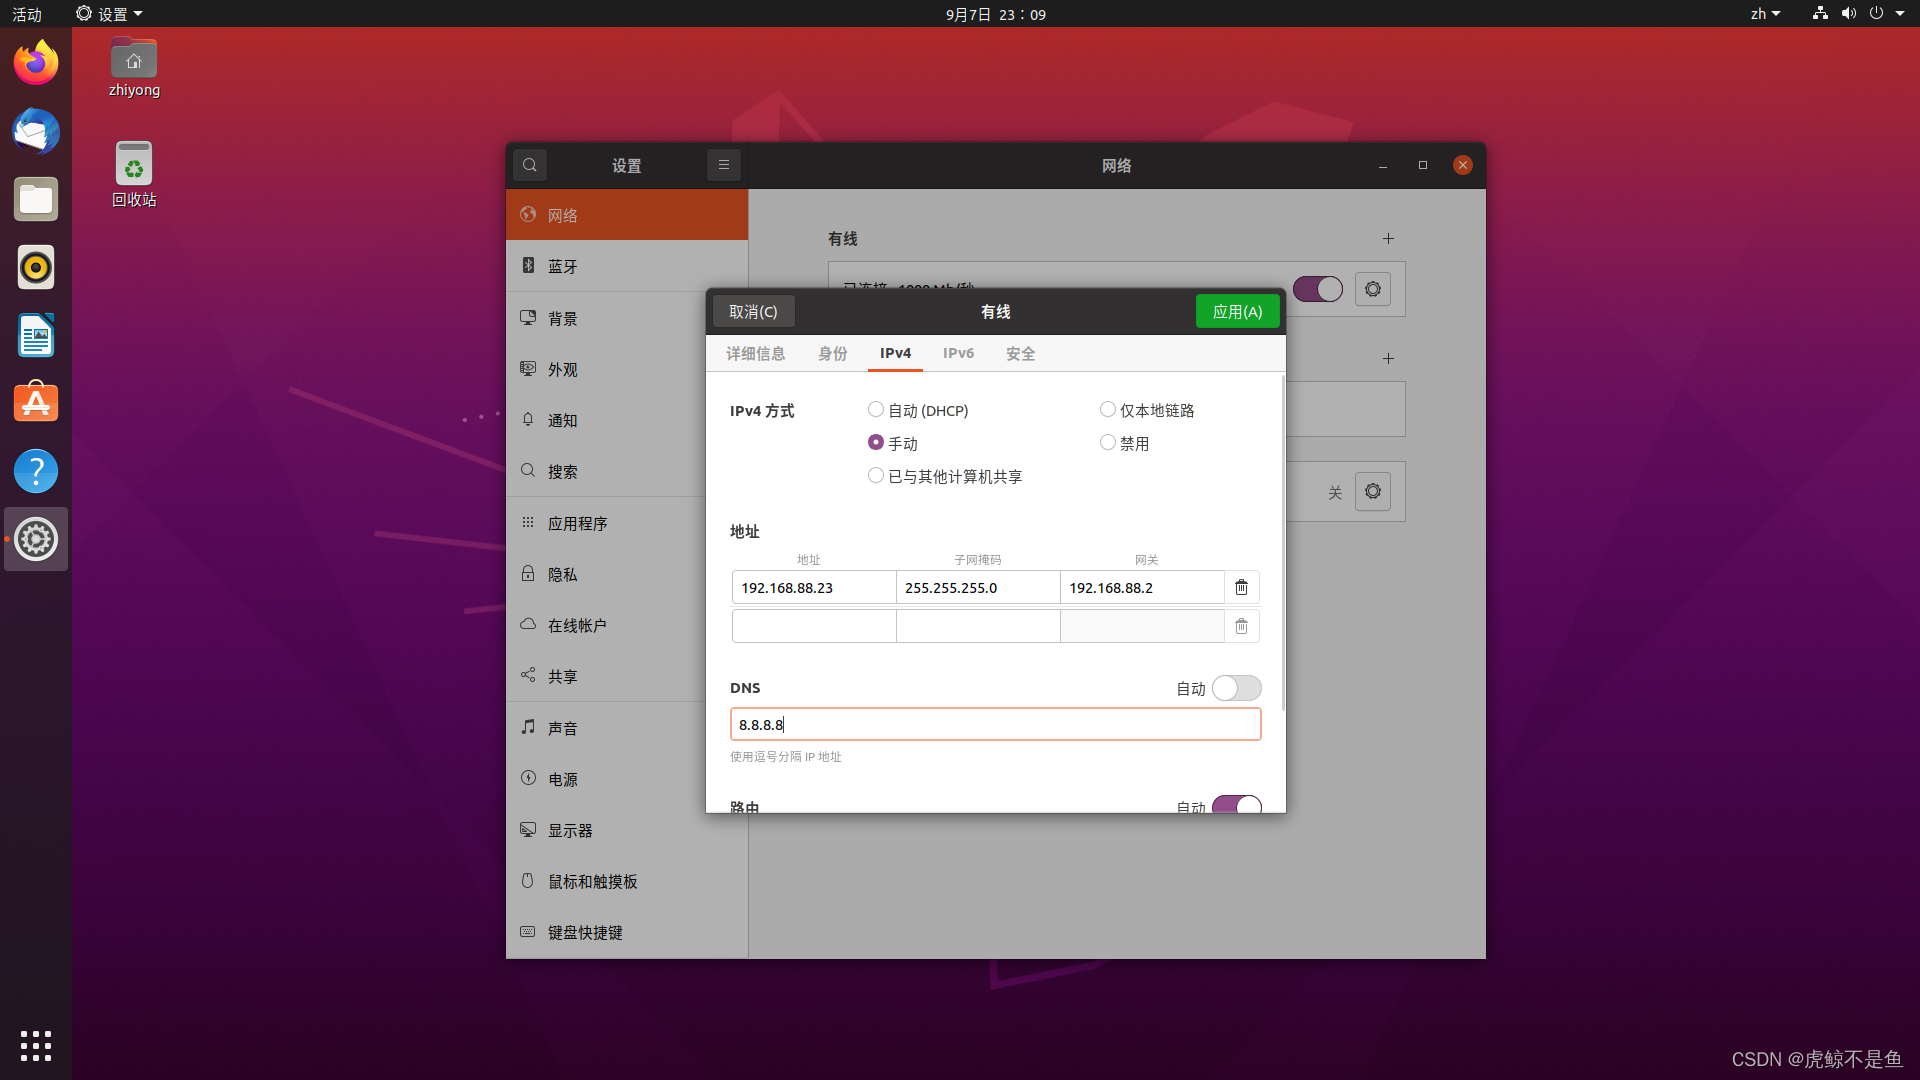Open Ubuntu Software from the dock

(x=36, y=403)
